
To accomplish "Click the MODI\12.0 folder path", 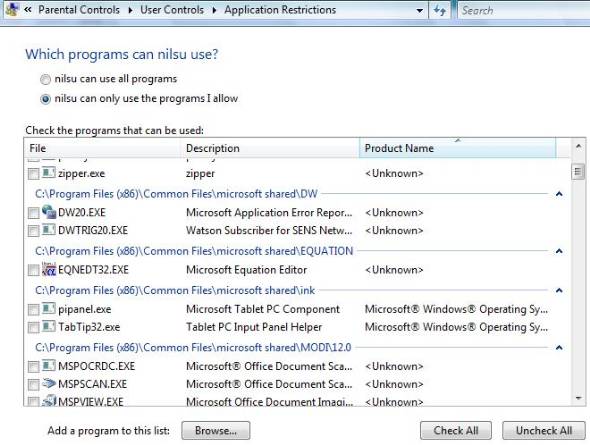I will (193, 347).
